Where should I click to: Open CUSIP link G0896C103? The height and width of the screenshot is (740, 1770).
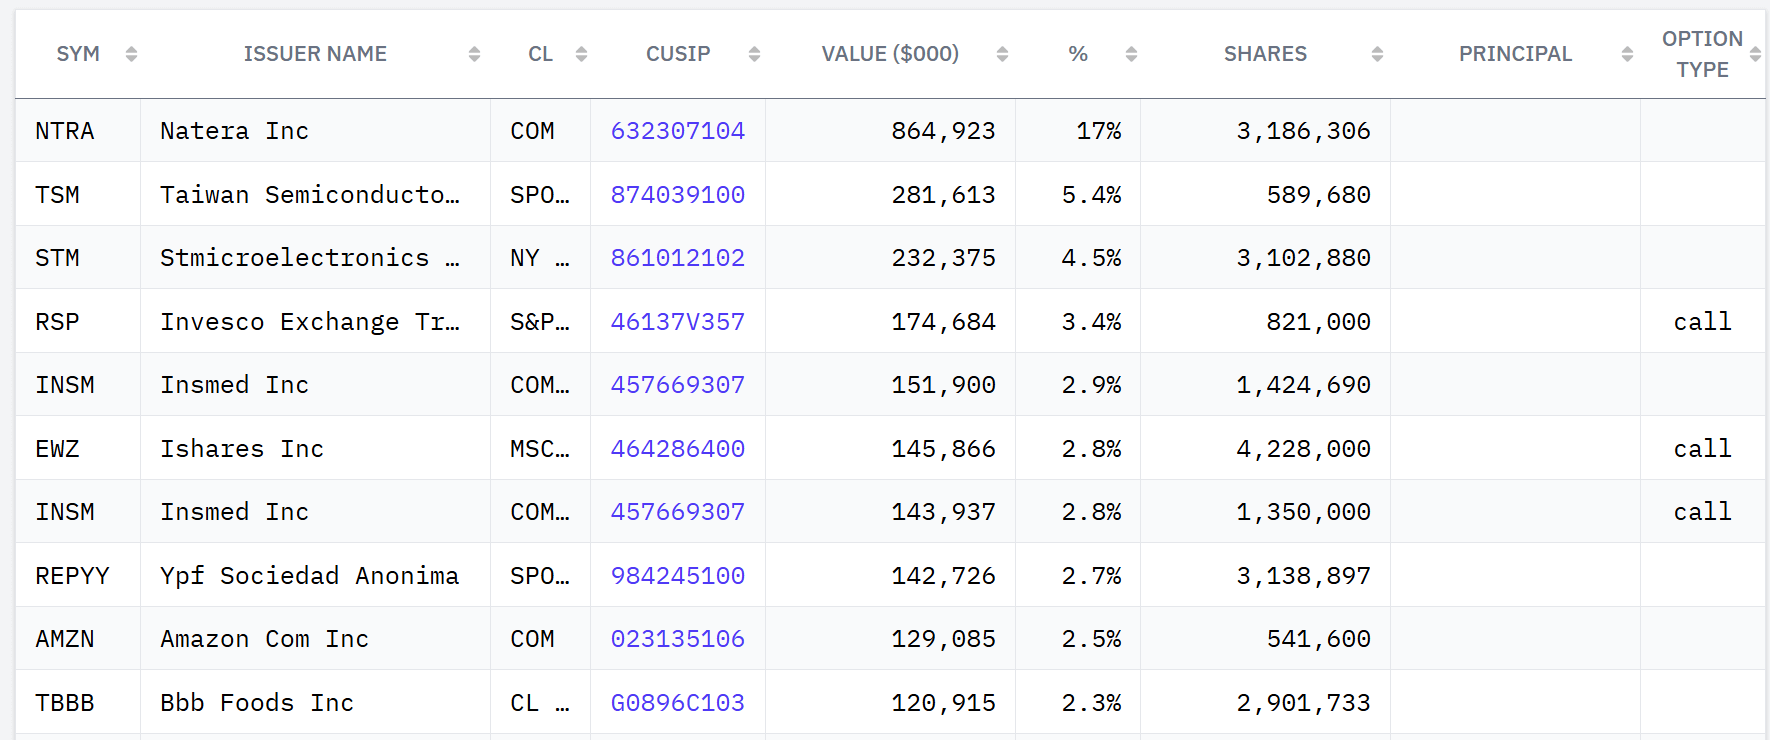678,703
